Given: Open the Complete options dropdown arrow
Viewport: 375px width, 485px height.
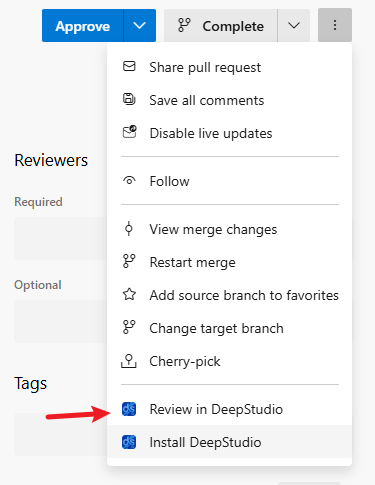Looking at the screenshot, I should (x=294, y=26).
